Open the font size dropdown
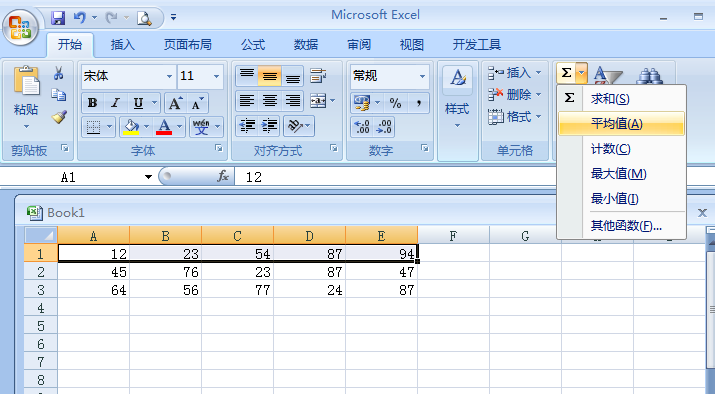The height and width of the screenshot is (394, 715). [x=217, y=76]
